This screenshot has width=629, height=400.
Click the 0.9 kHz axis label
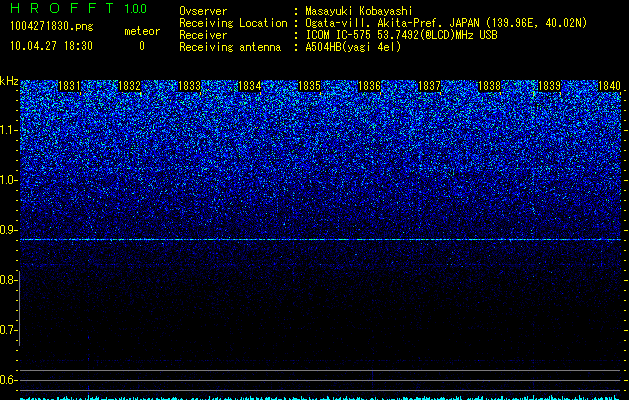tap(8, 230)
